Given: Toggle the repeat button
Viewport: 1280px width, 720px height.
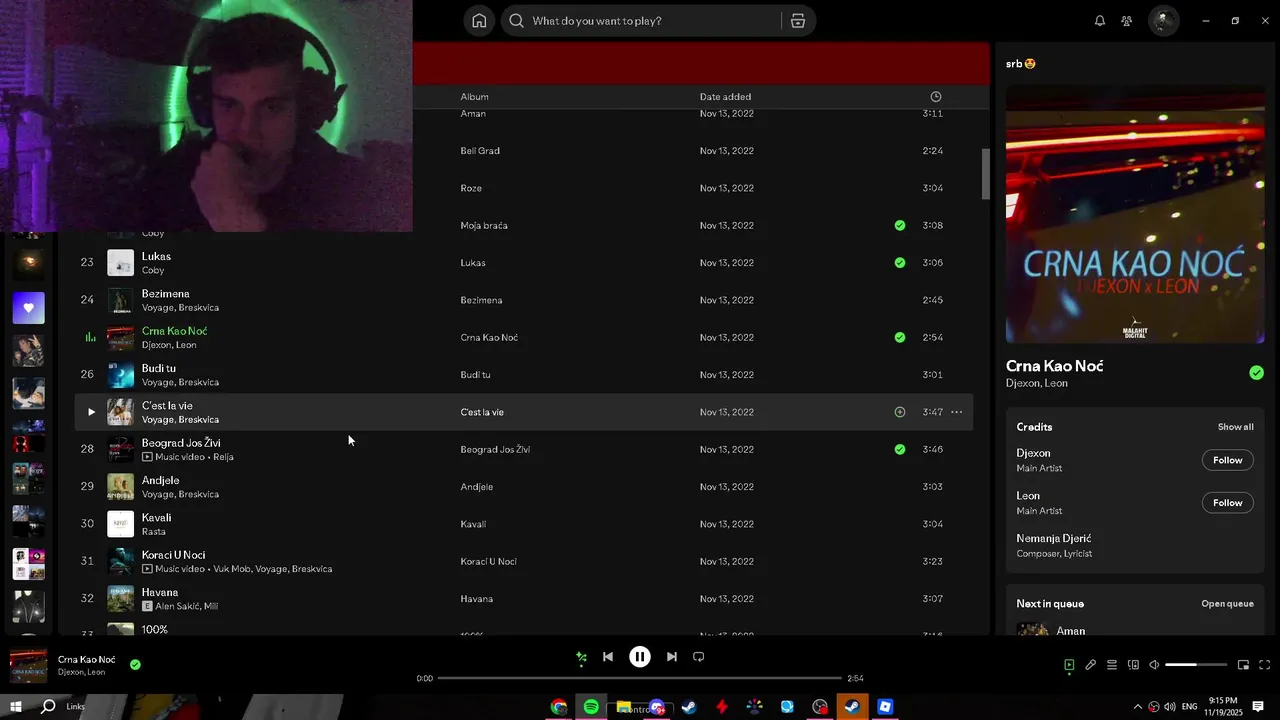Looking at the screenshot, I should point(699,657).
